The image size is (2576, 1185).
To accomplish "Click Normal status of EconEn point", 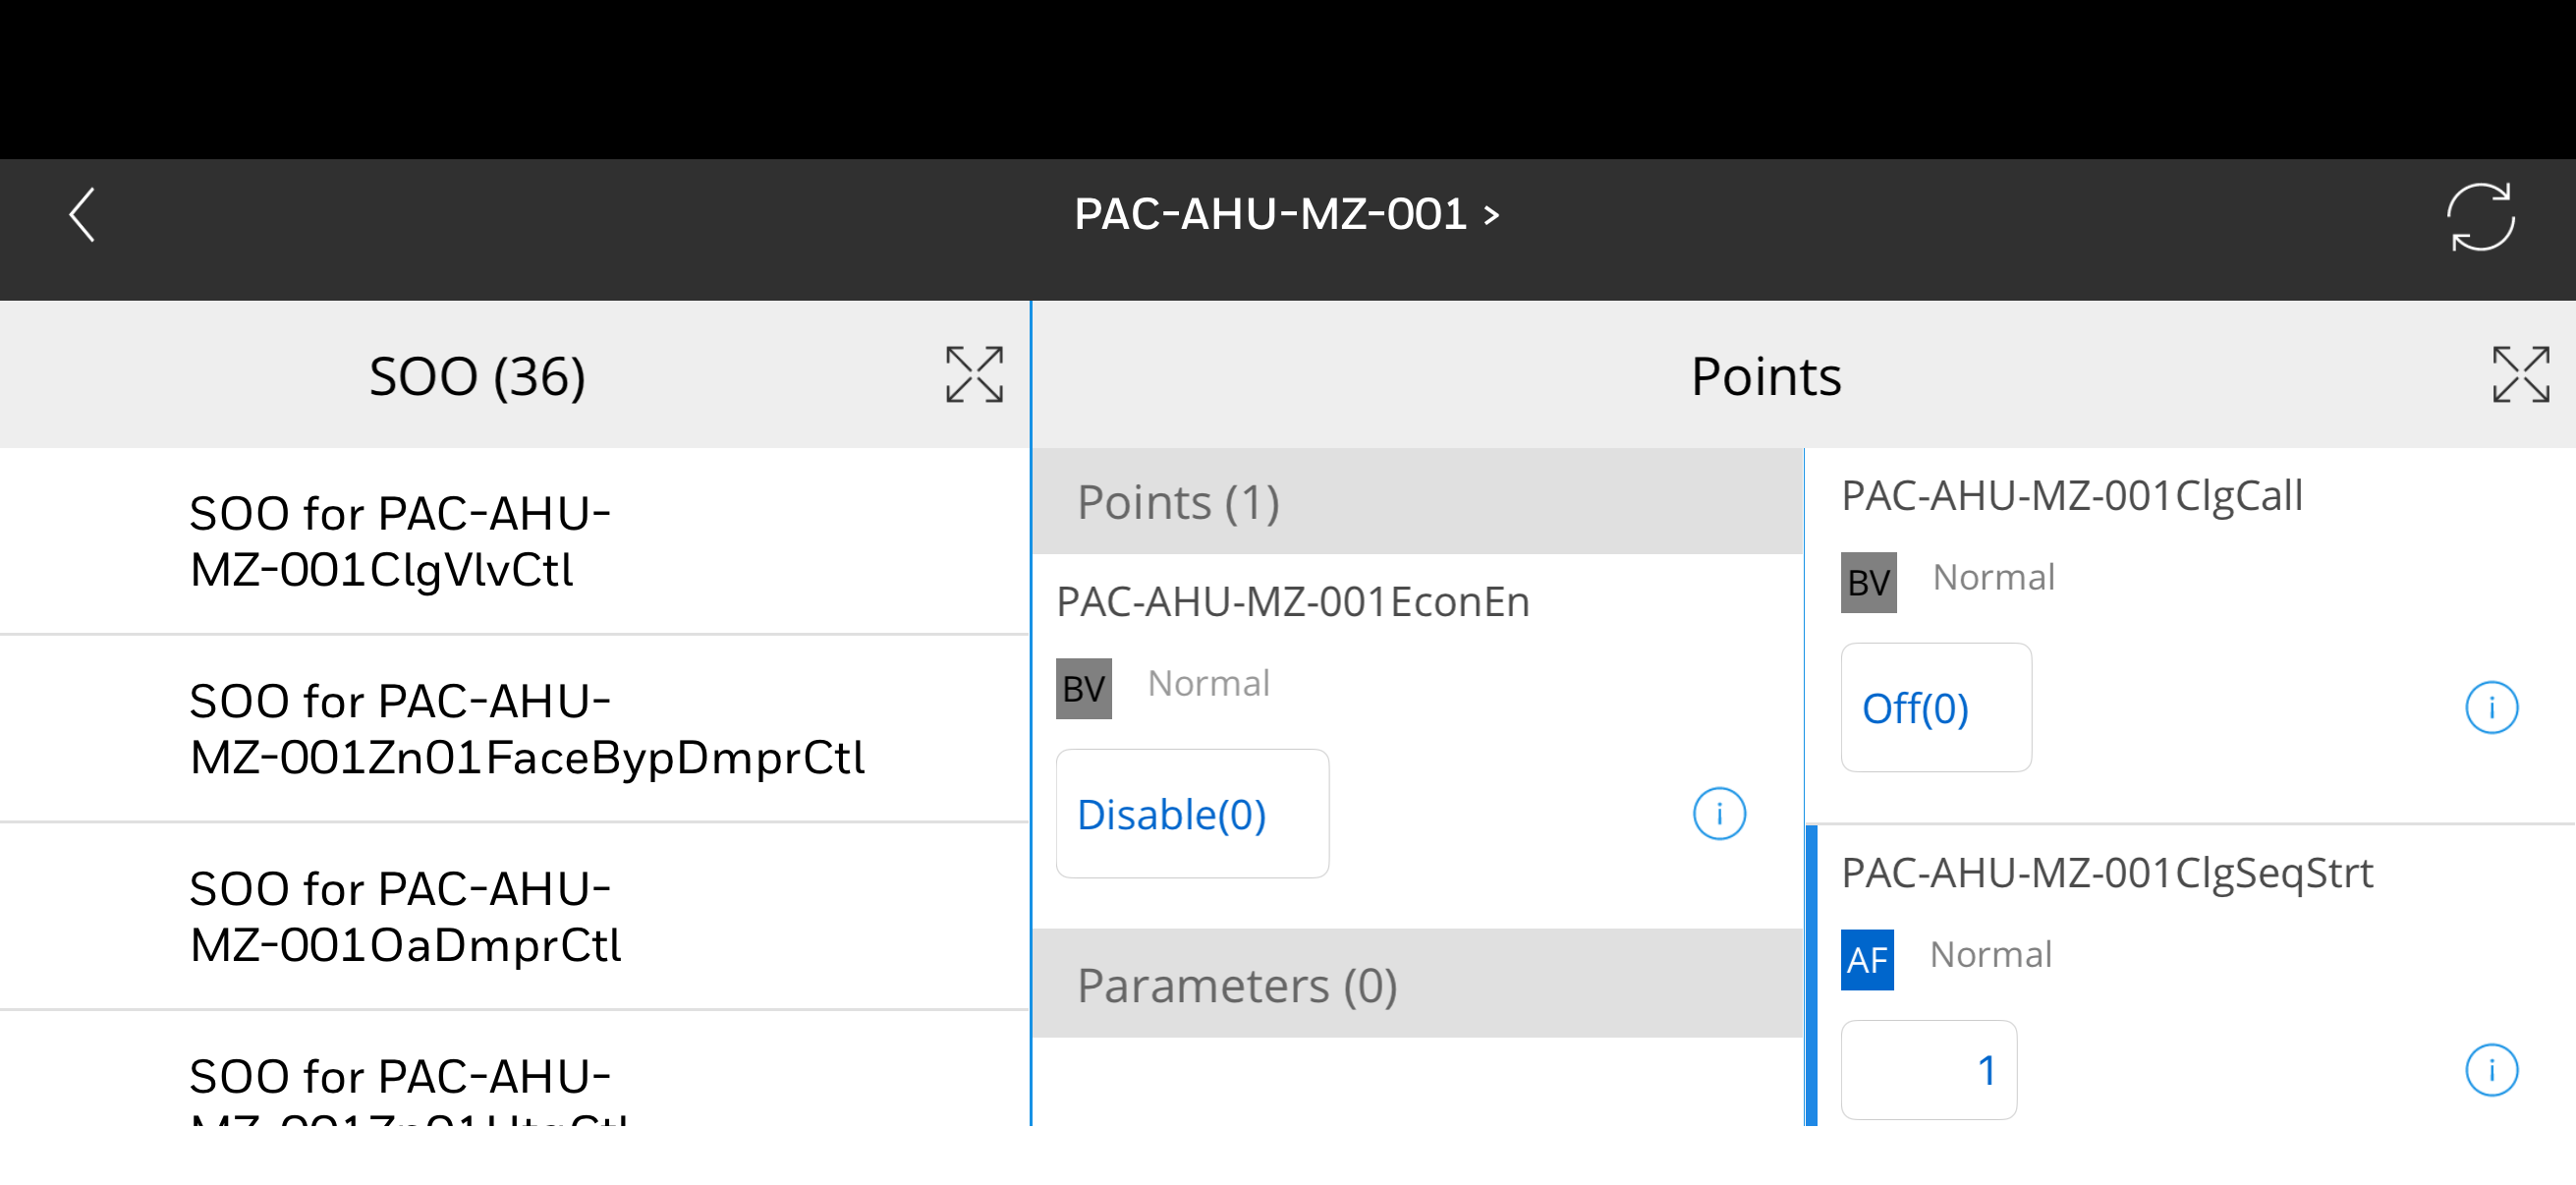I will (x=1208, y=683).
